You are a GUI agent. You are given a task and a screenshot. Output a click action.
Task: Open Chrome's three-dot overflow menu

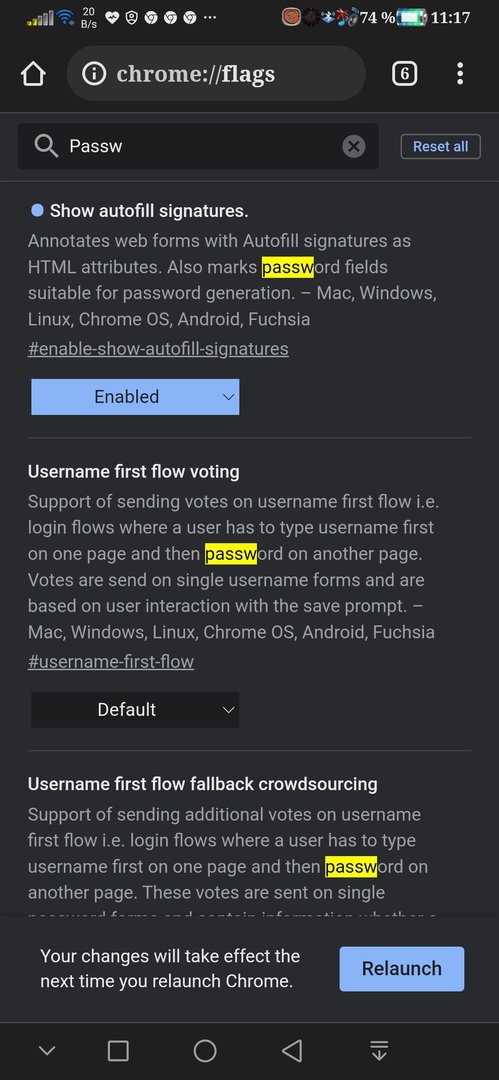click(x=460, y=74)
